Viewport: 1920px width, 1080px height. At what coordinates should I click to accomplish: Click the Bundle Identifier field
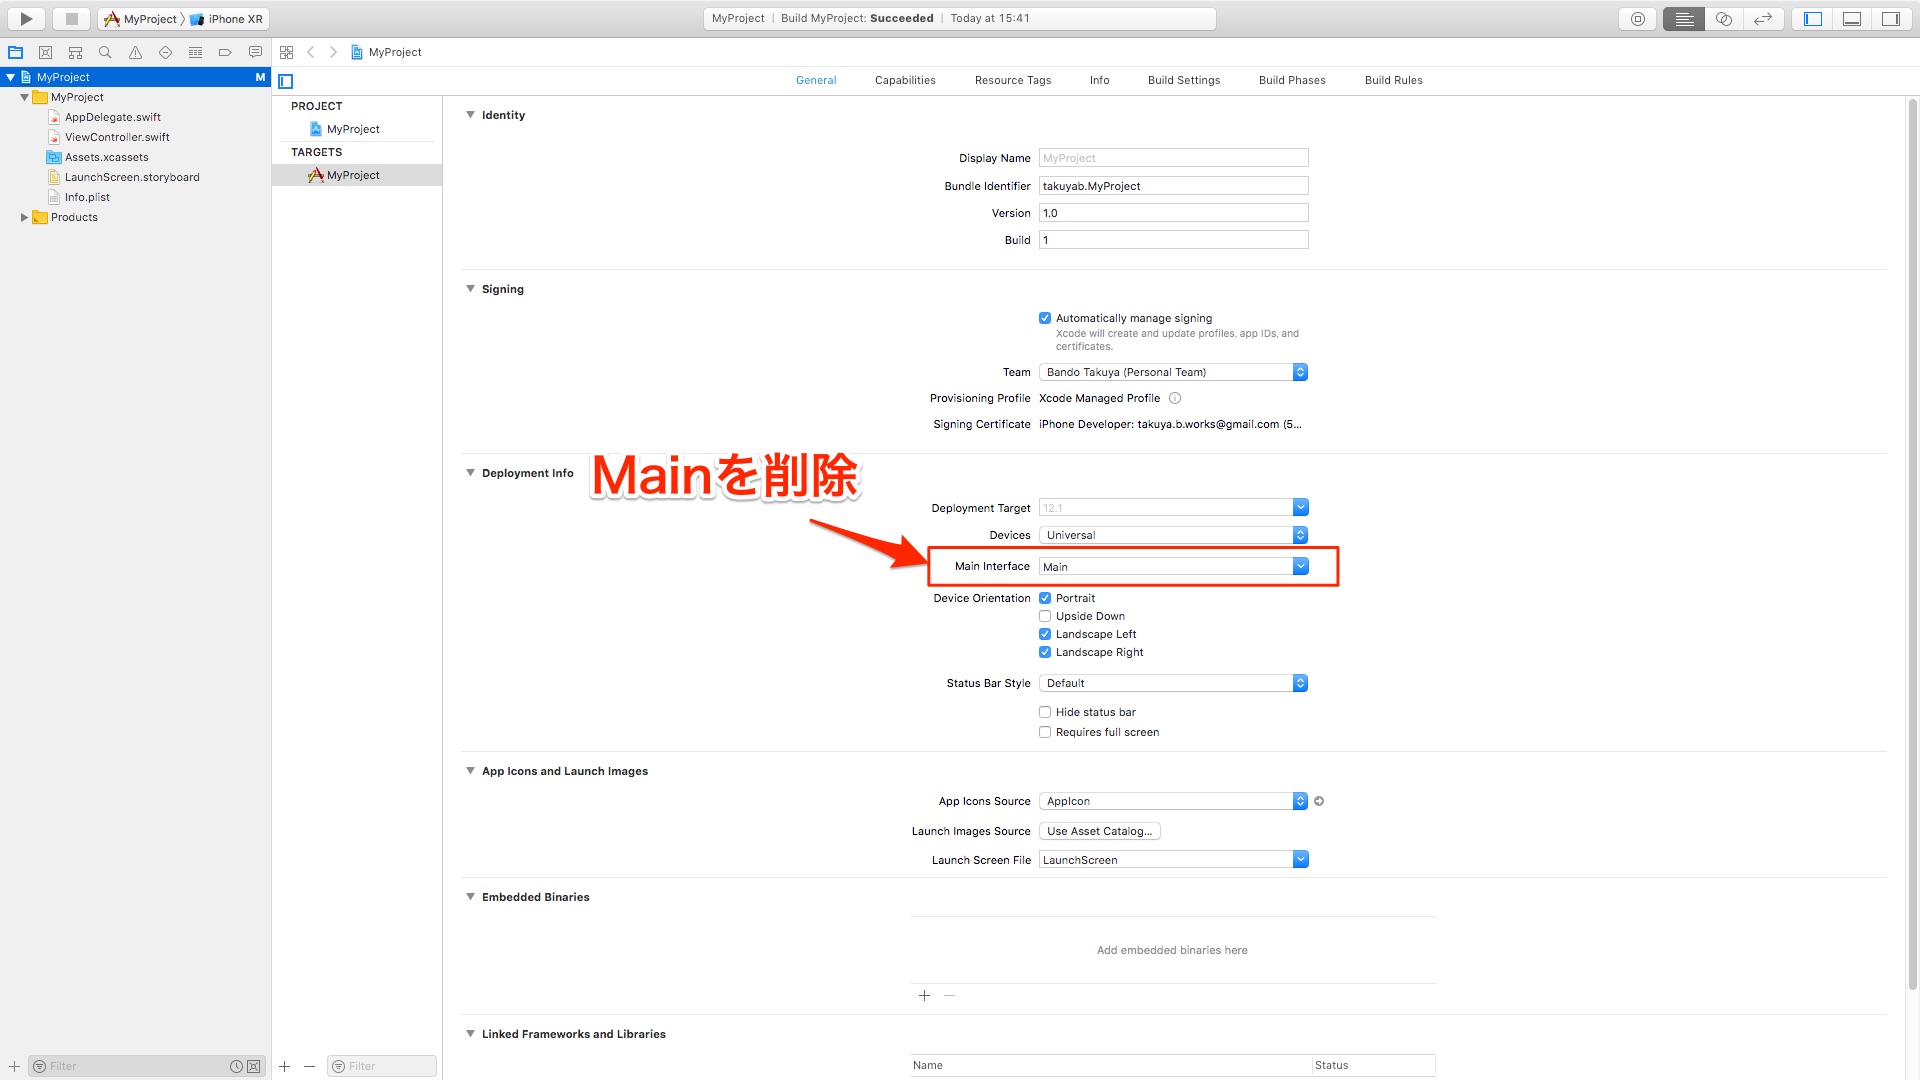(1173, 186)
